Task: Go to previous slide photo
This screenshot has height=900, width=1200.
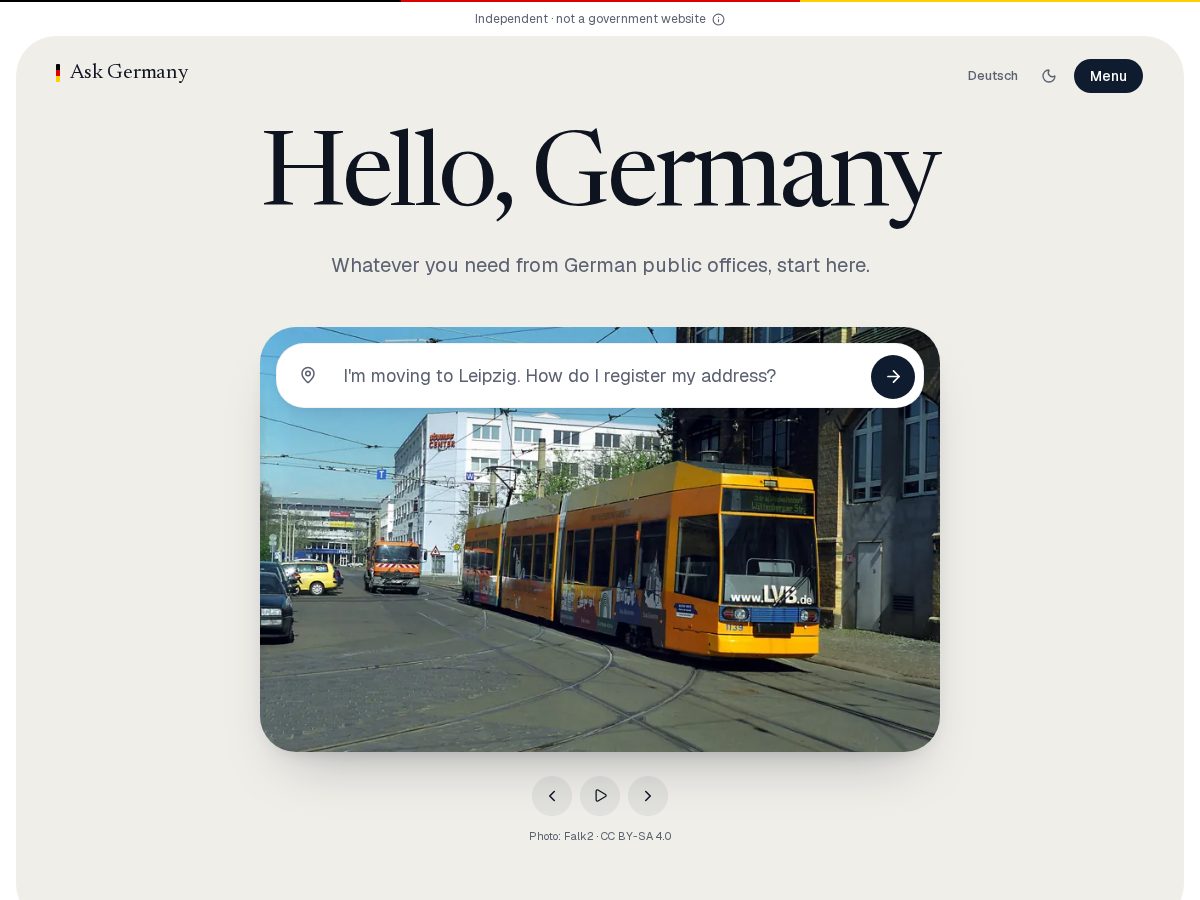Action: tap(552, 796)
